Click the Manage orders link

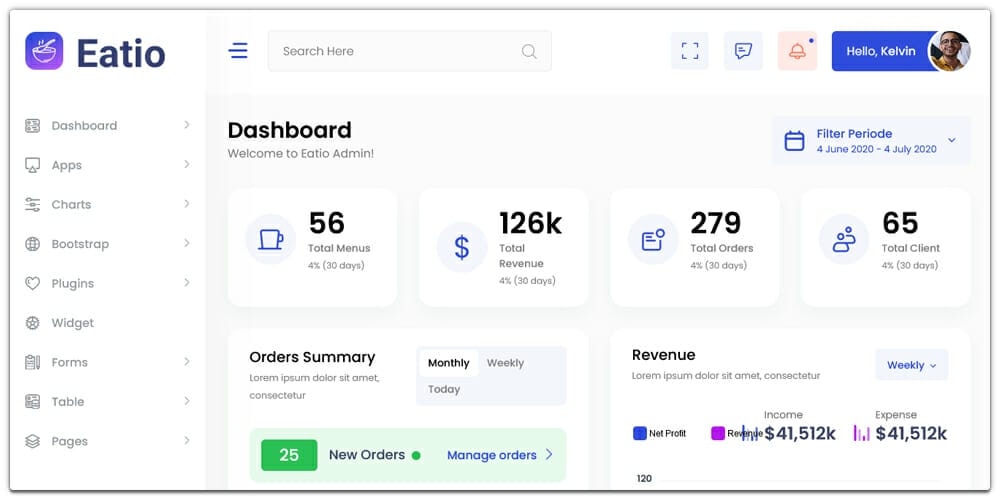[500, 455]
